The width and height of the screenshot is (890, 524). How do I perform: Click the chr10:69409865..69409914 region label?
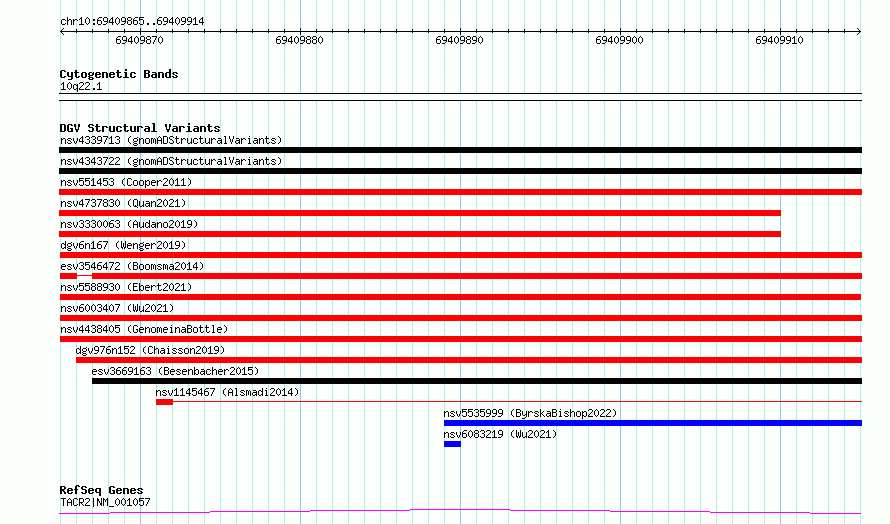click(132, 21)
